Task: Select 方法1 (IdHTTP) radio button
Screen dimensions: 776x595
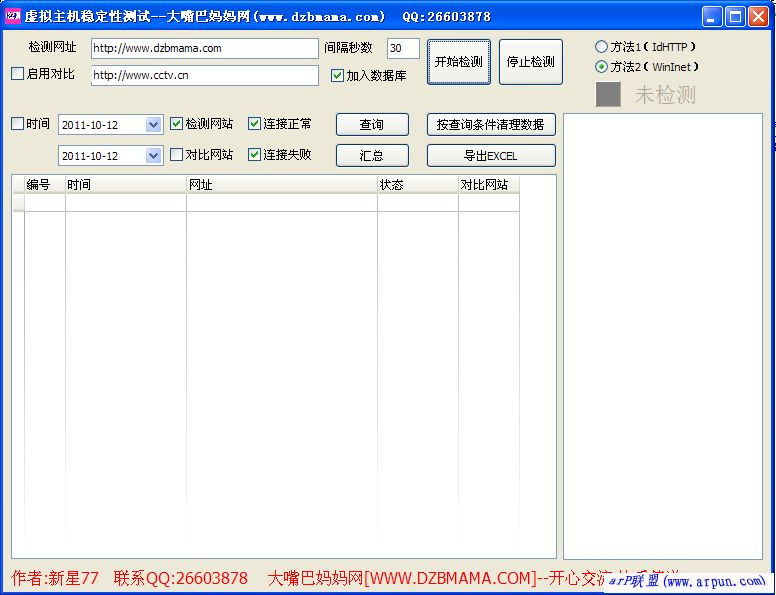Action: pyautogui.click(x=601, y=47)
